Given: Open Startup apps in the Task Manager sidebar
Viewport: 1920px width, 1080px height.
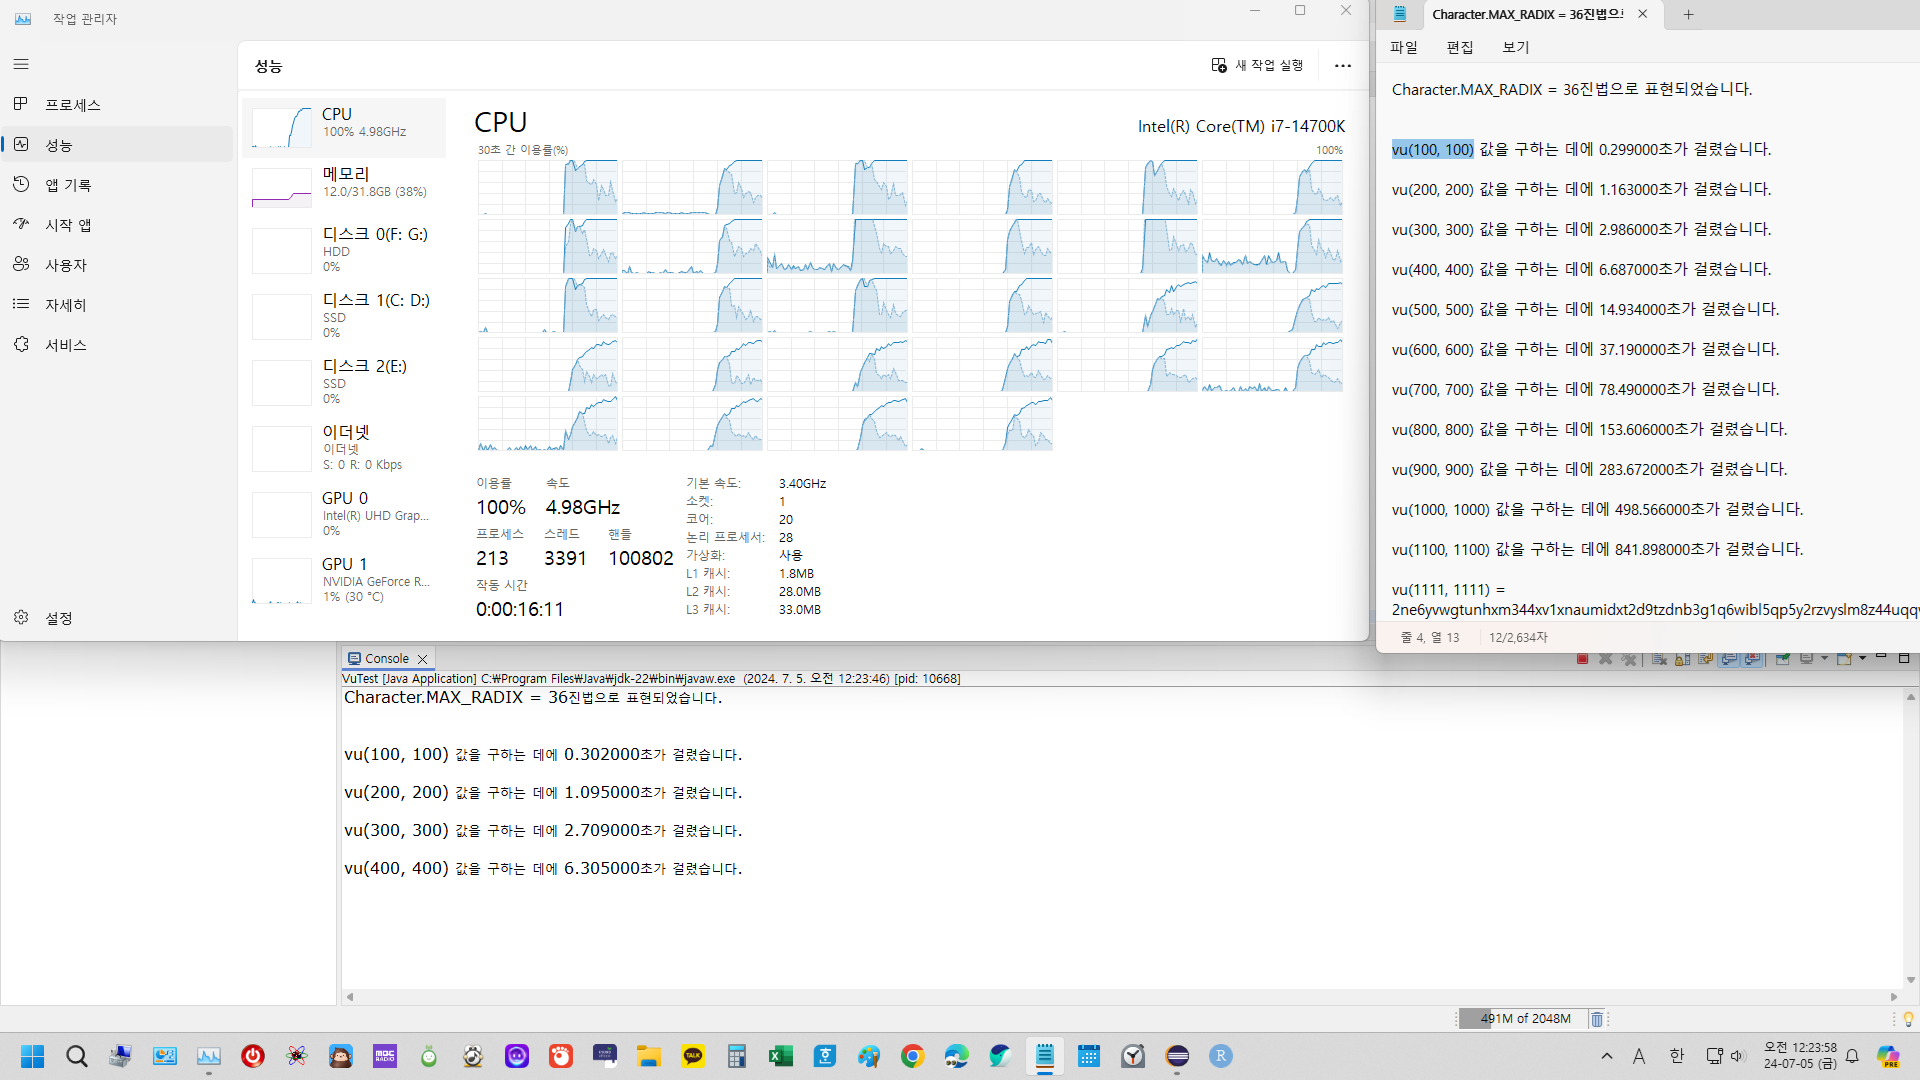Looking at the screenshot, I should click(x=68, y=225).
